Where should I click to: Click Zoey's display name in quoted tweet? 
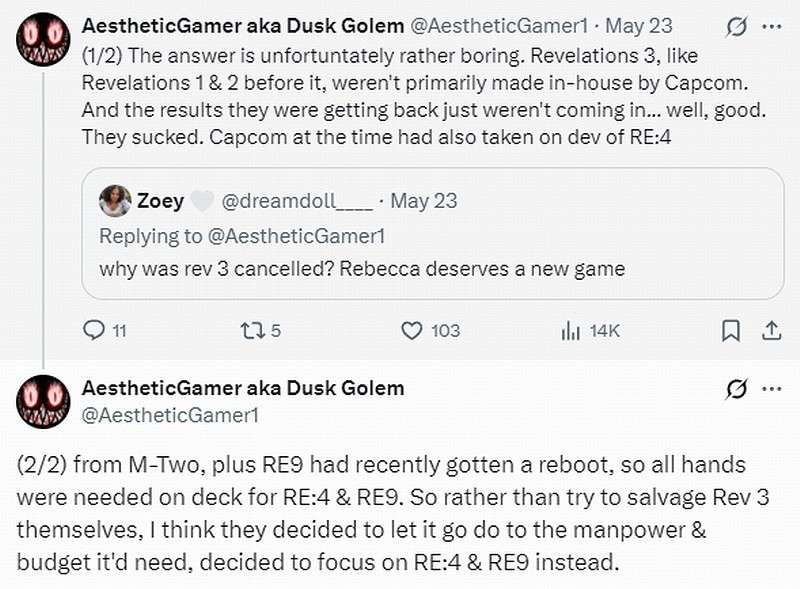click(x=160, y=201)
